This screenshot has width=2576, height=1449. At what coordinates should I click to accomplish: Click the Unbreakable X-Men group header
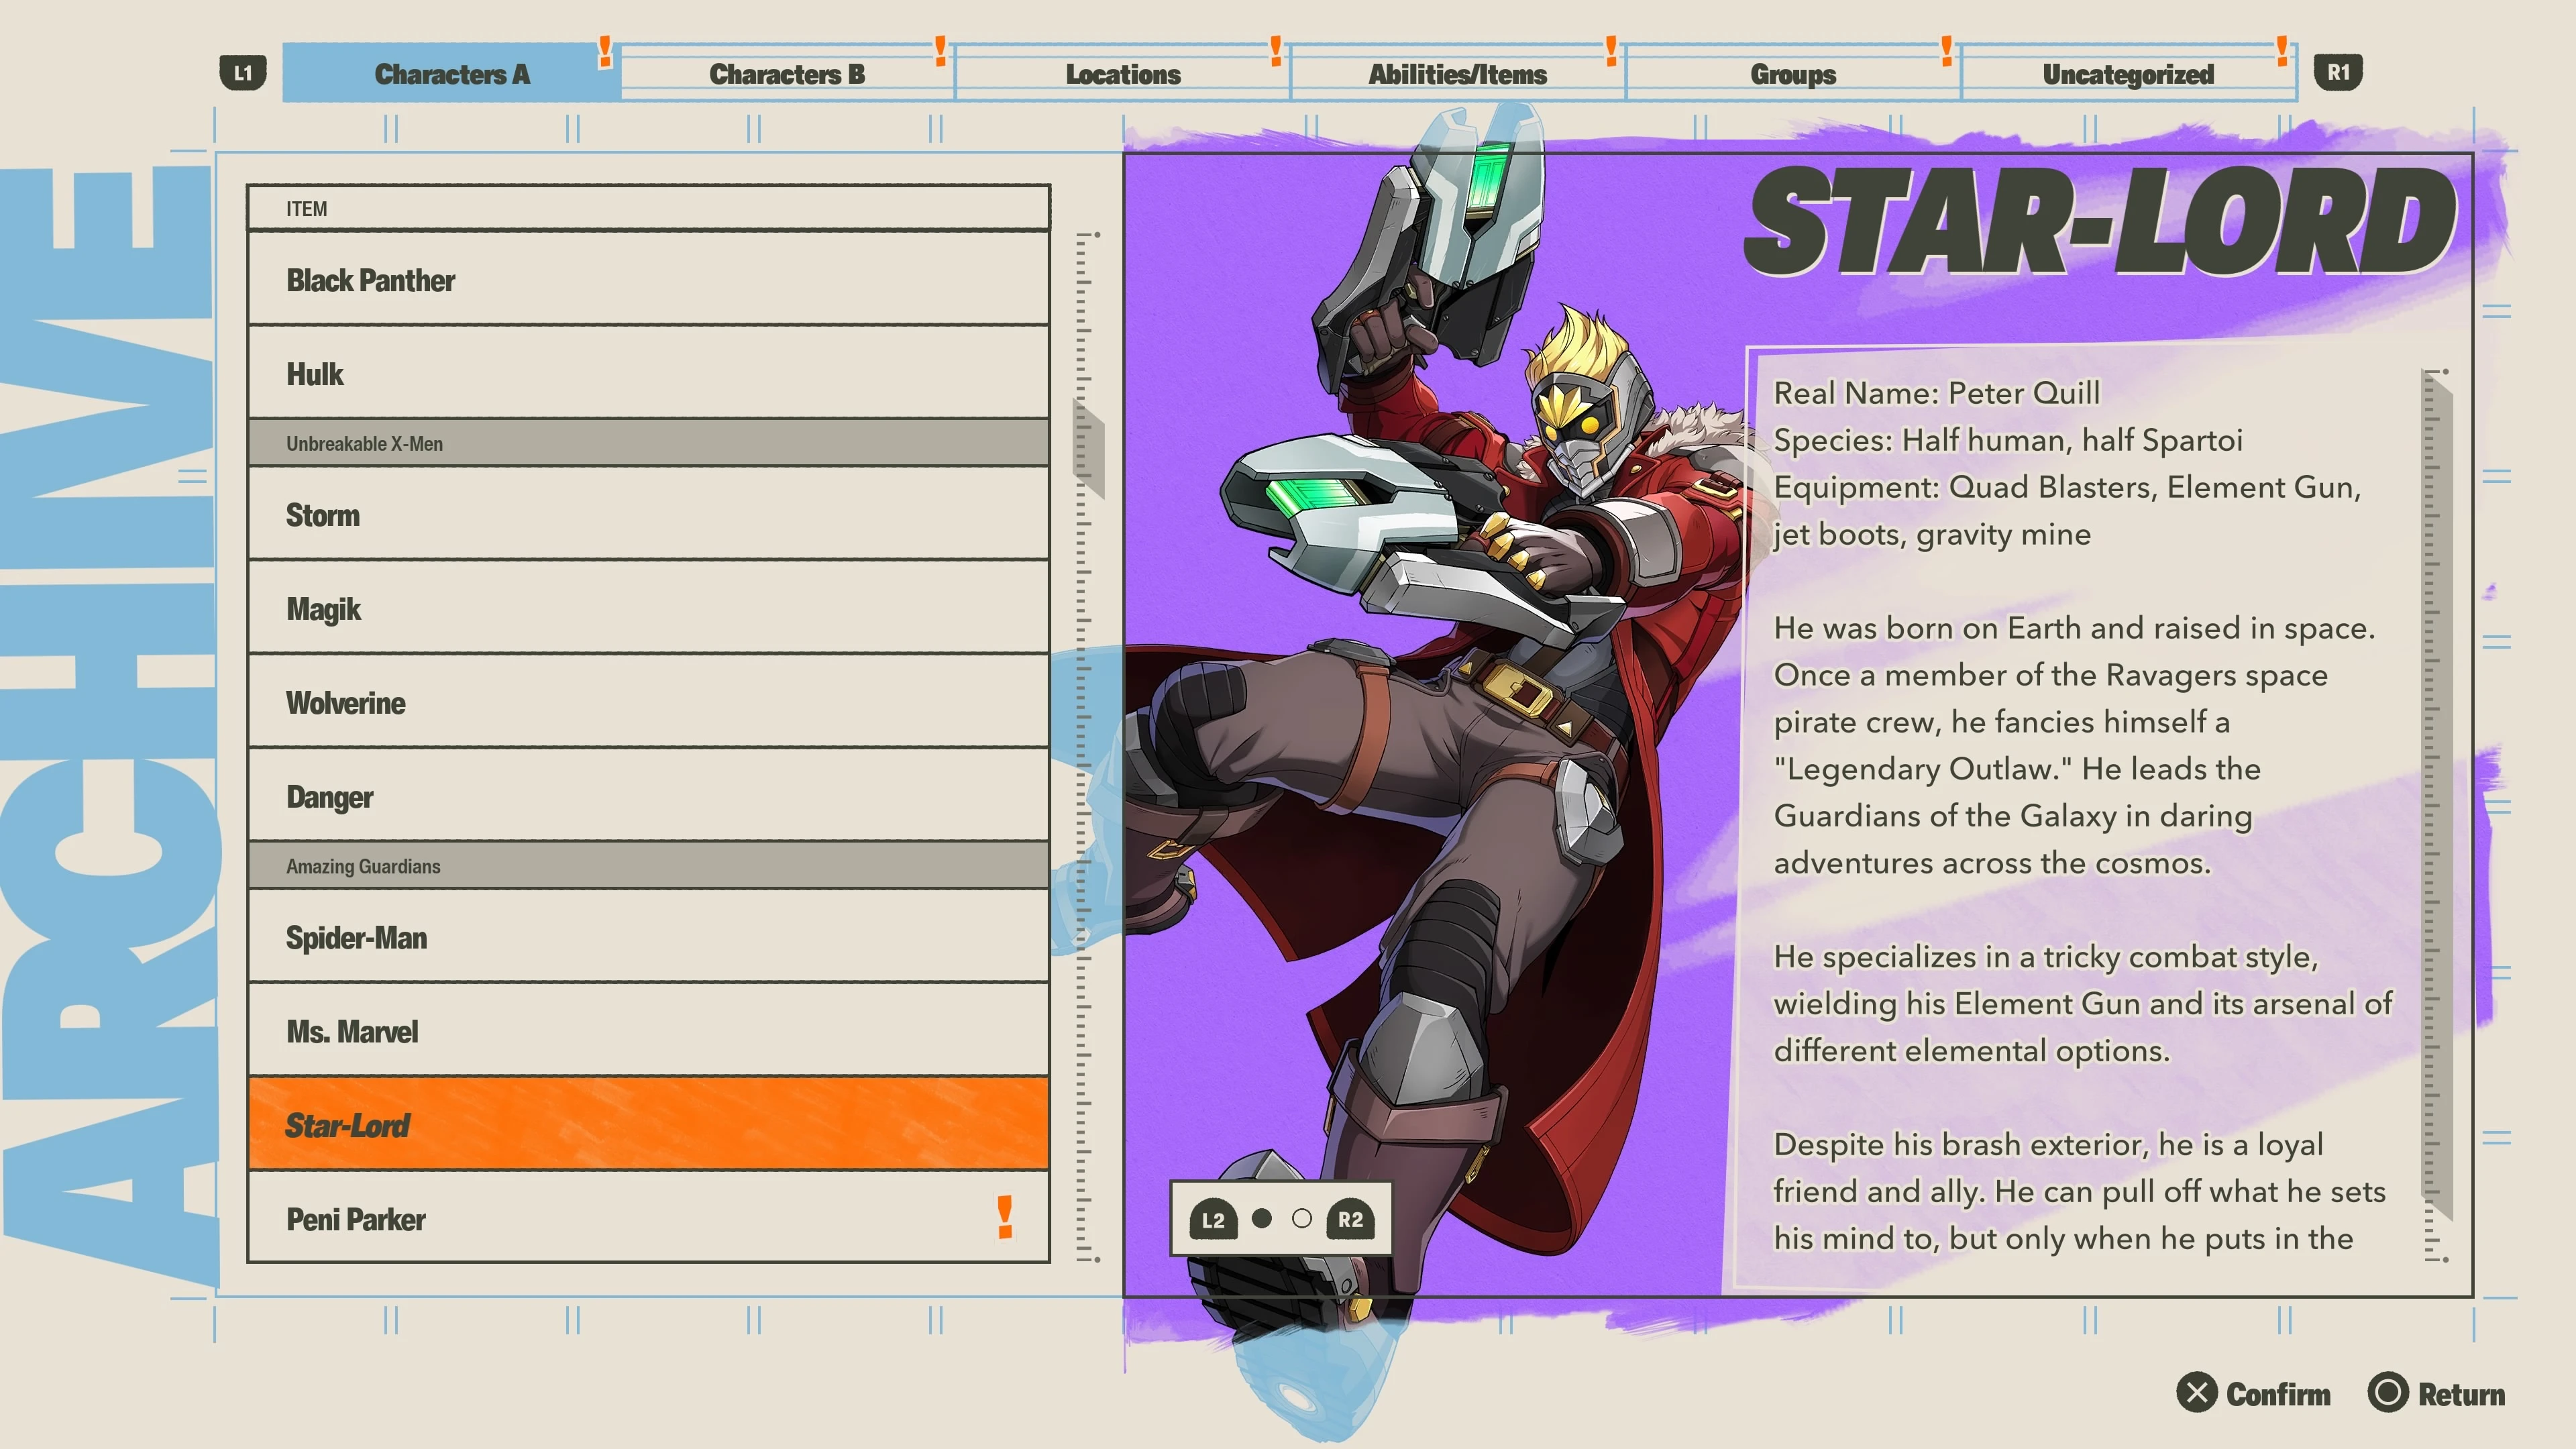coord(649,443)
